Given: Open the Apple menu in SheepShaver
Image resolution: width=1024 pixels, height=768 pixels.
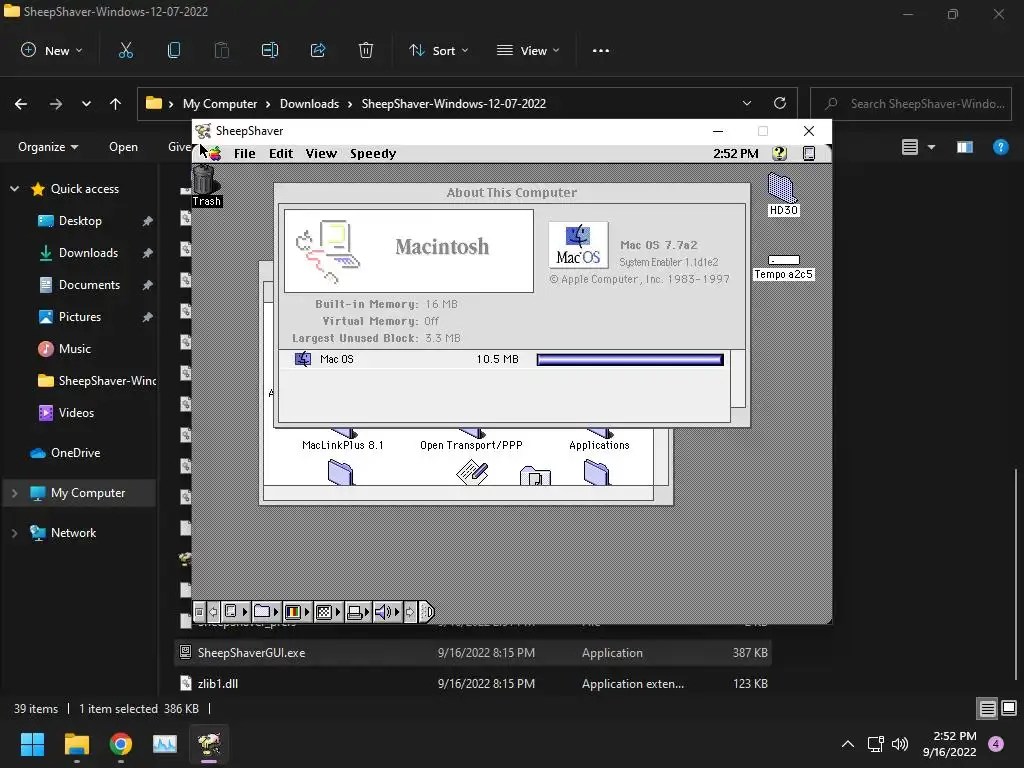Looking at the screenshot, I should coord(215,153).
